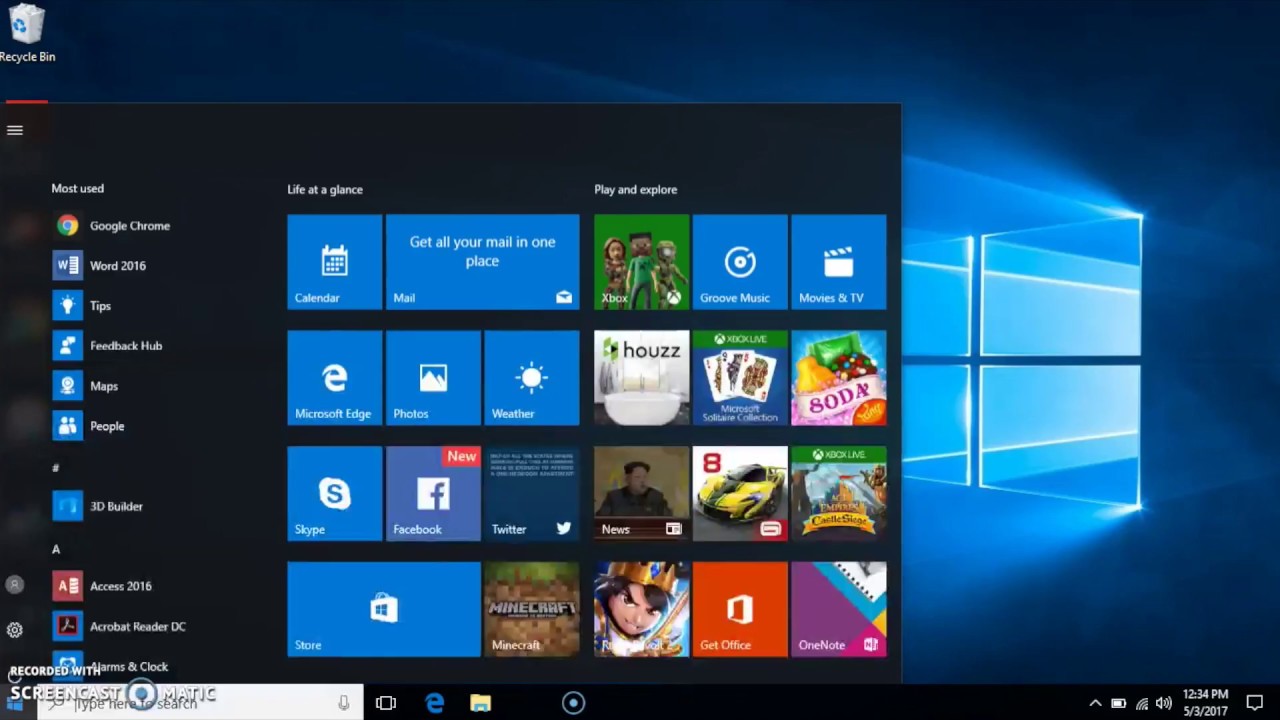1280x720 pixels.
Task: Open the Mail tile
Action: [482, 262]
